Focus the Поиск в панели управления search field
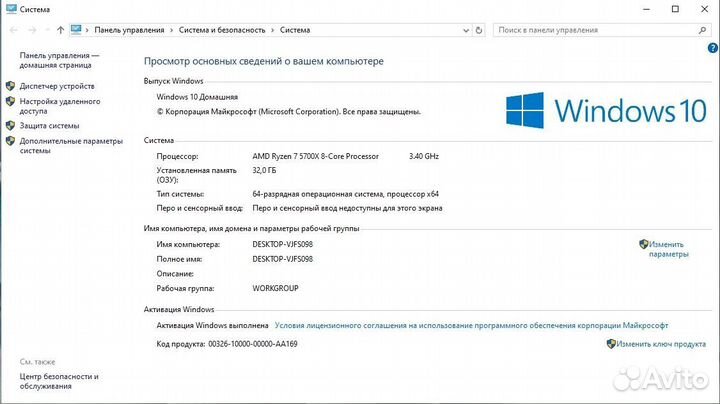Screen dimensions: 720x404 pyautogui.click(x=588, y=31)
